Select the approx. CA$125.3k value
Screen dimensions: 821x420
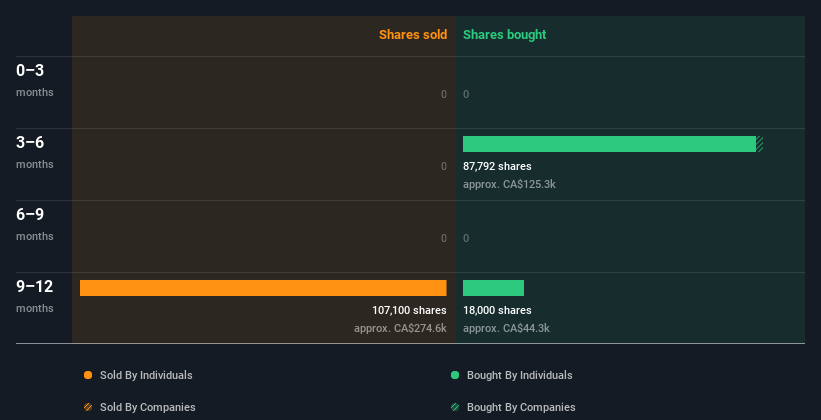click(509, 184)
